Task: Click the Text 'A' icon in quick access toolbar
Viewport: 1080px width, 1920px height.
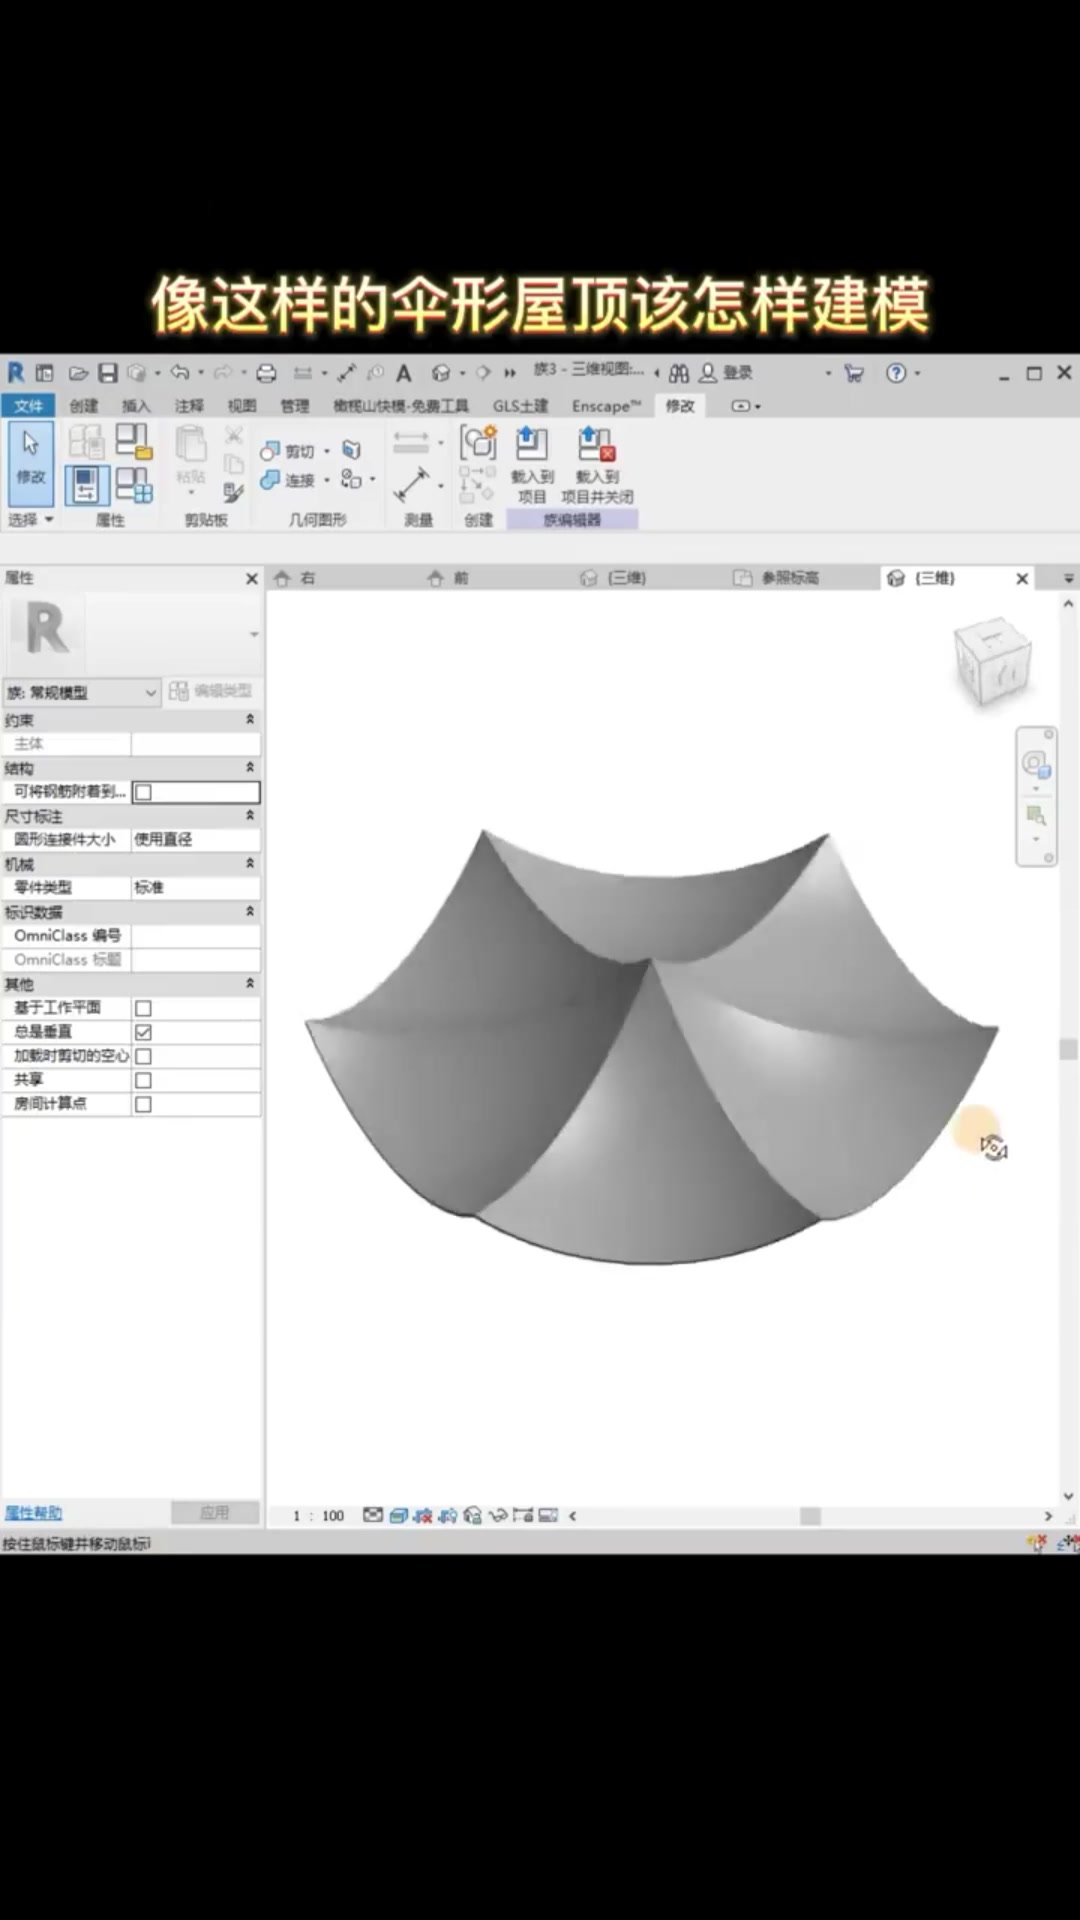Action: (x=404, y=373)
